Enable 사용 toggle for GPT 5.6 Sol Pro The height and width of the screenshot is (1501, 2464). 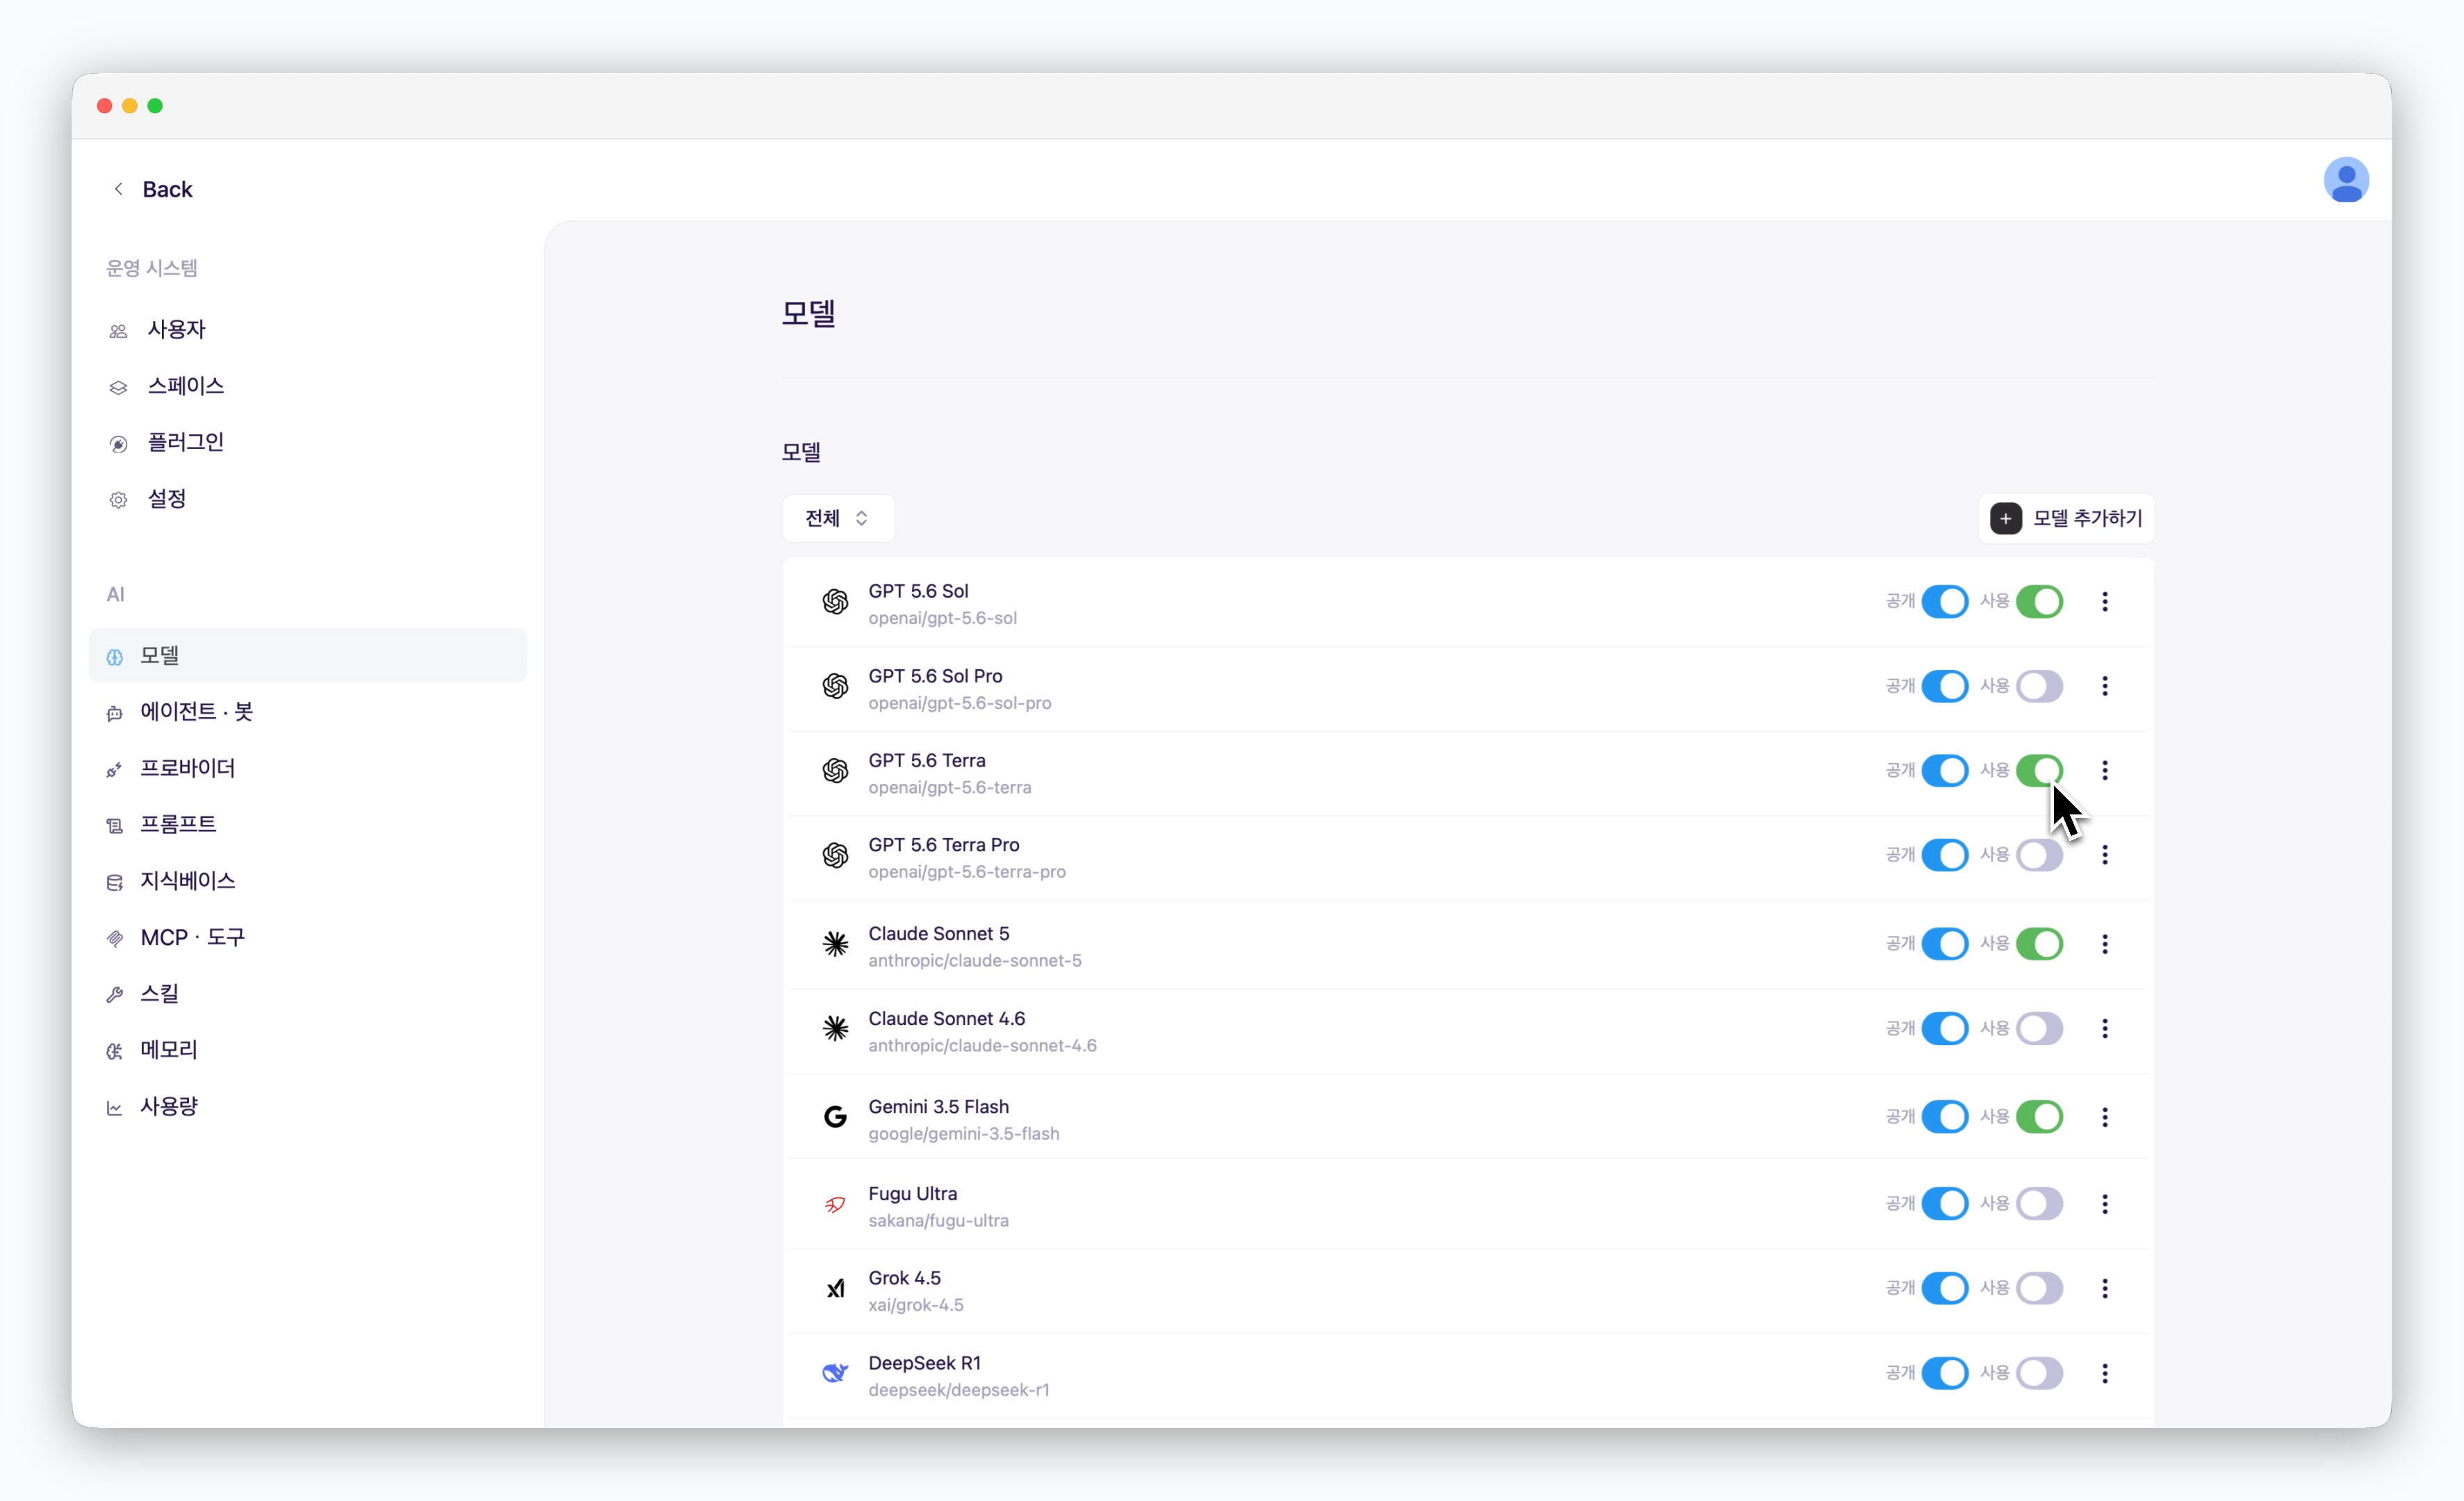[2039, 686]
